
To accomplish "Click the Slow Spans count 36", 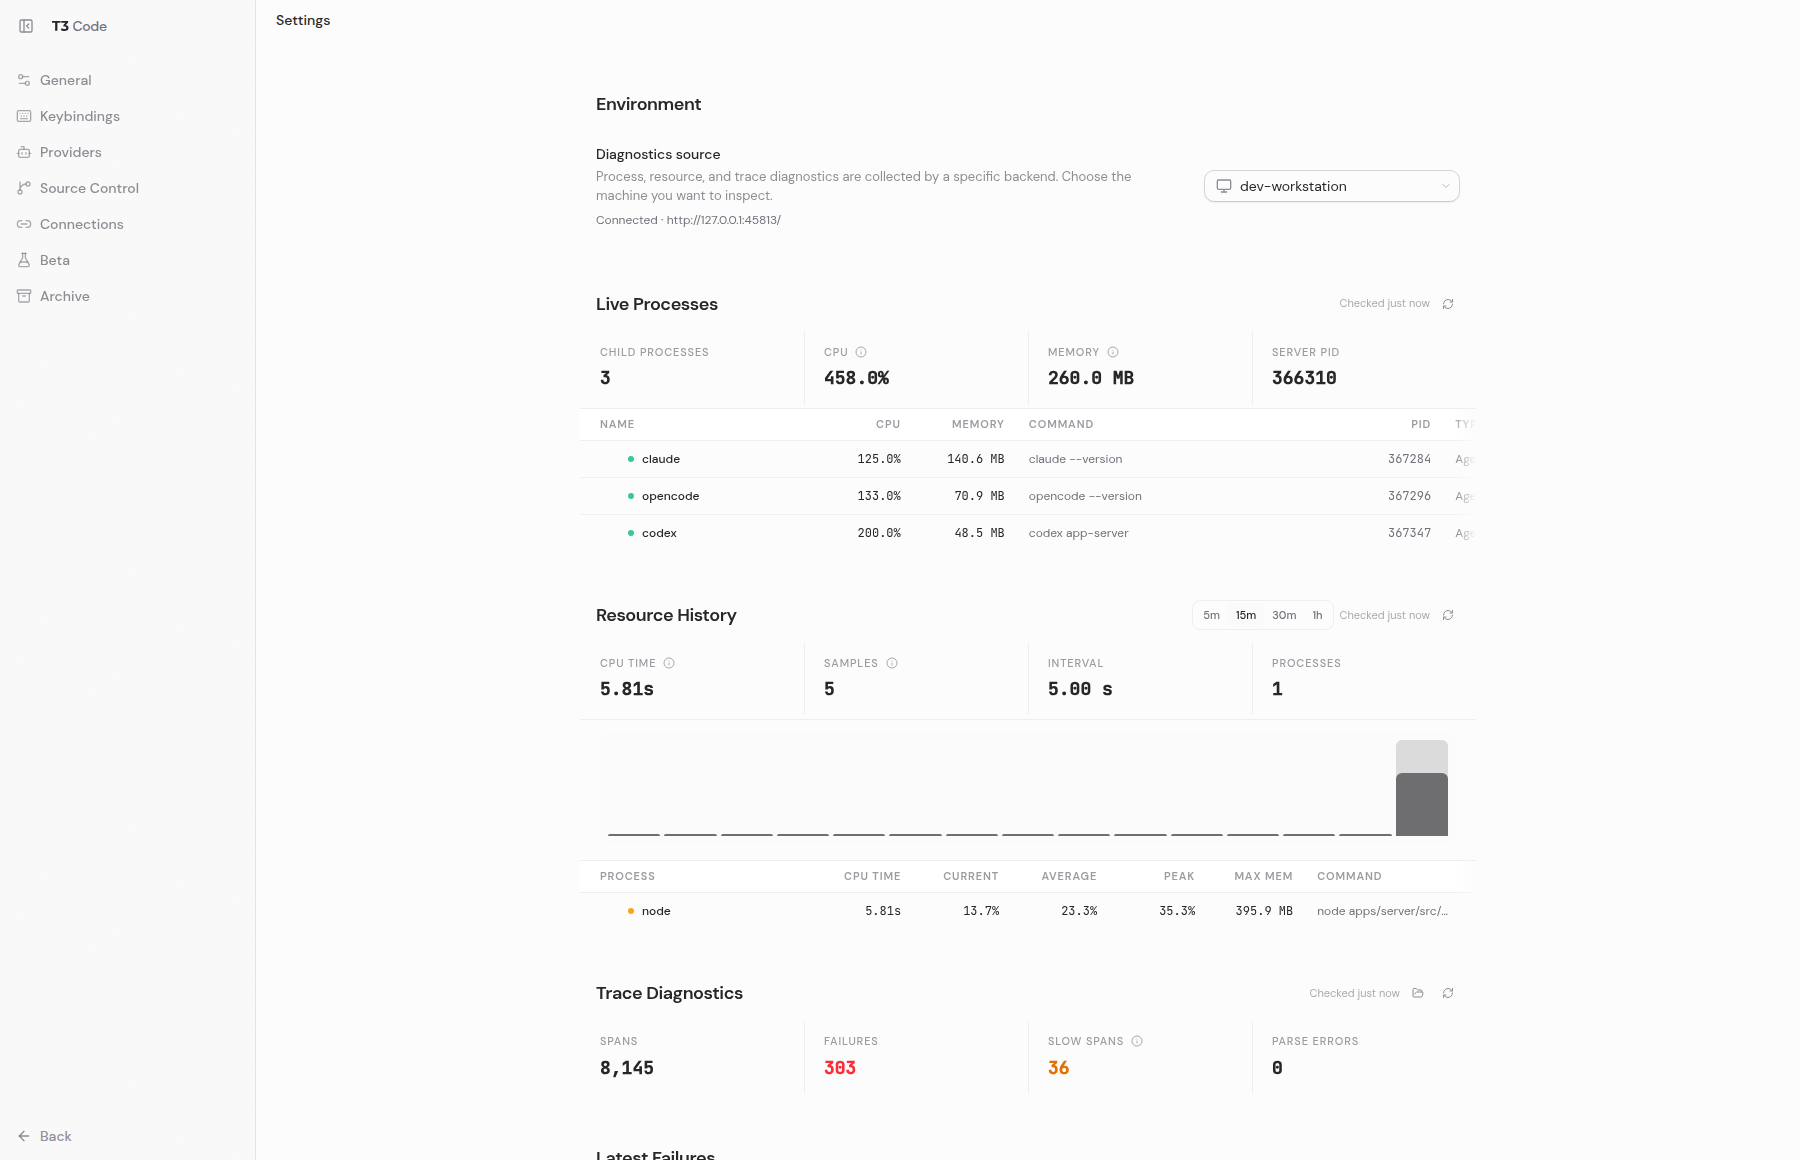I will click(x=1059, y=1068).
